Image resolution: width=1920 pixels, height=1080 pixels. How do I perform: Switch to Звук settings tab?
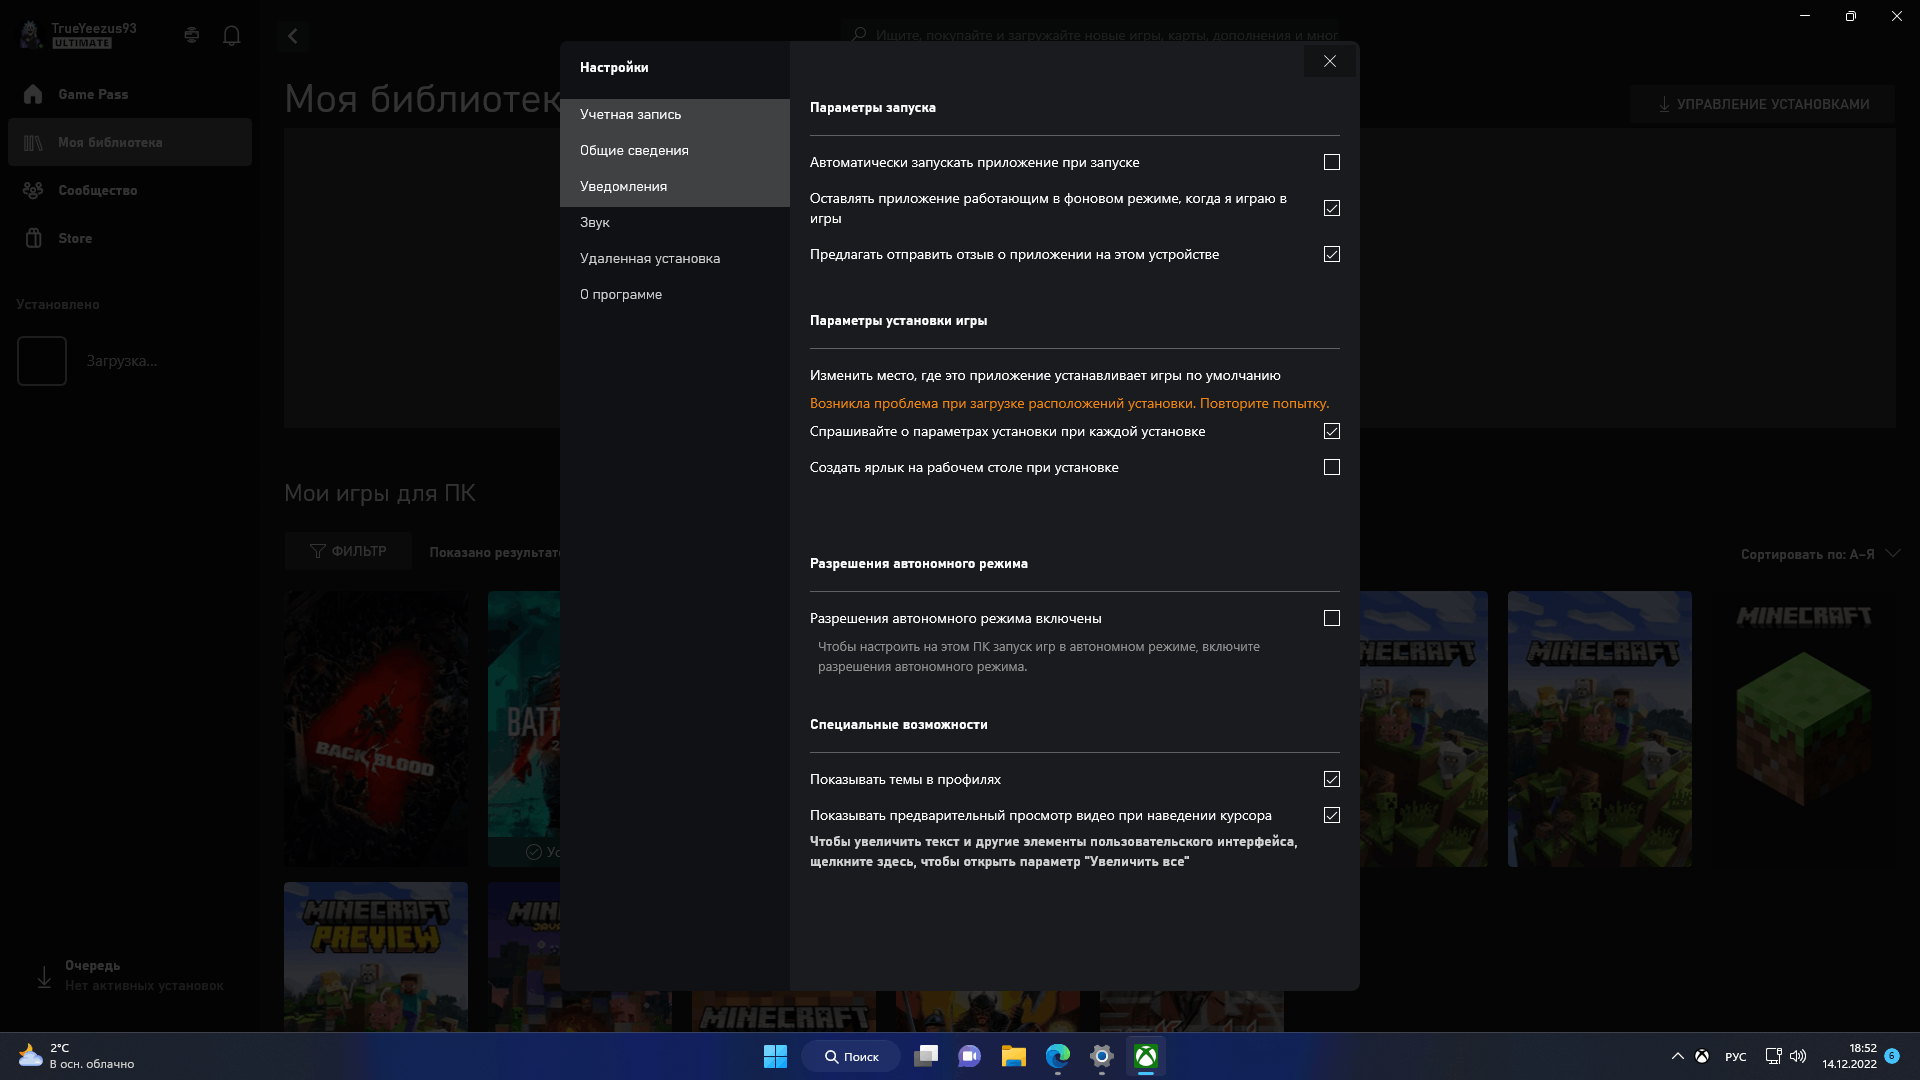(675, 222)
